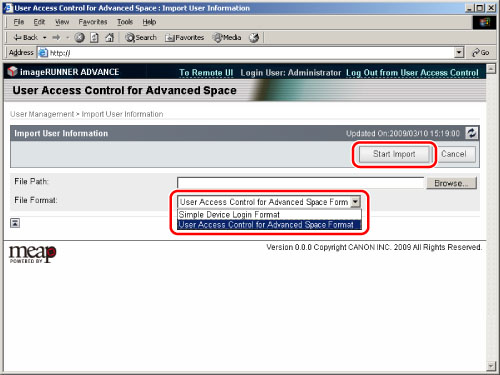The height and width of the screenshot is (375, 500).
Task: Open the Help menu
Action: coord(149,22)
